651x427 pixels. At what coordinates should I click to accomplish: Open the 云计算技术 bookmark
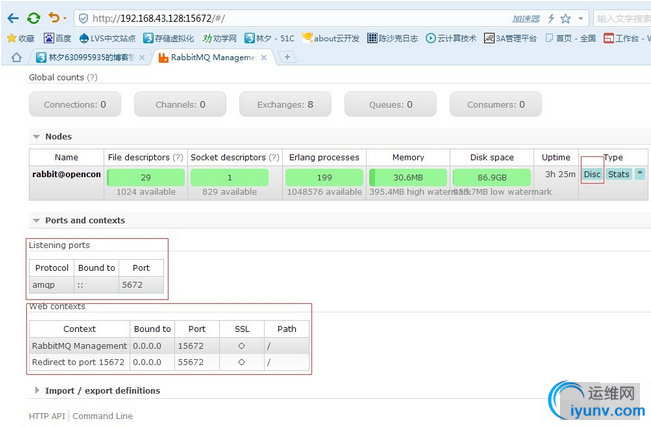[451, 39]
